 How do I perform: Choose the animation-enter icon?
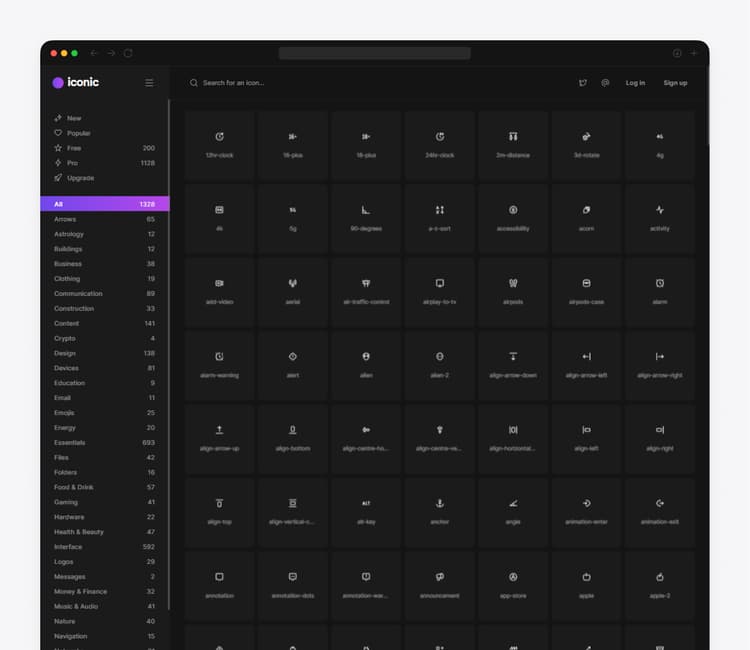tap(586, 513)
